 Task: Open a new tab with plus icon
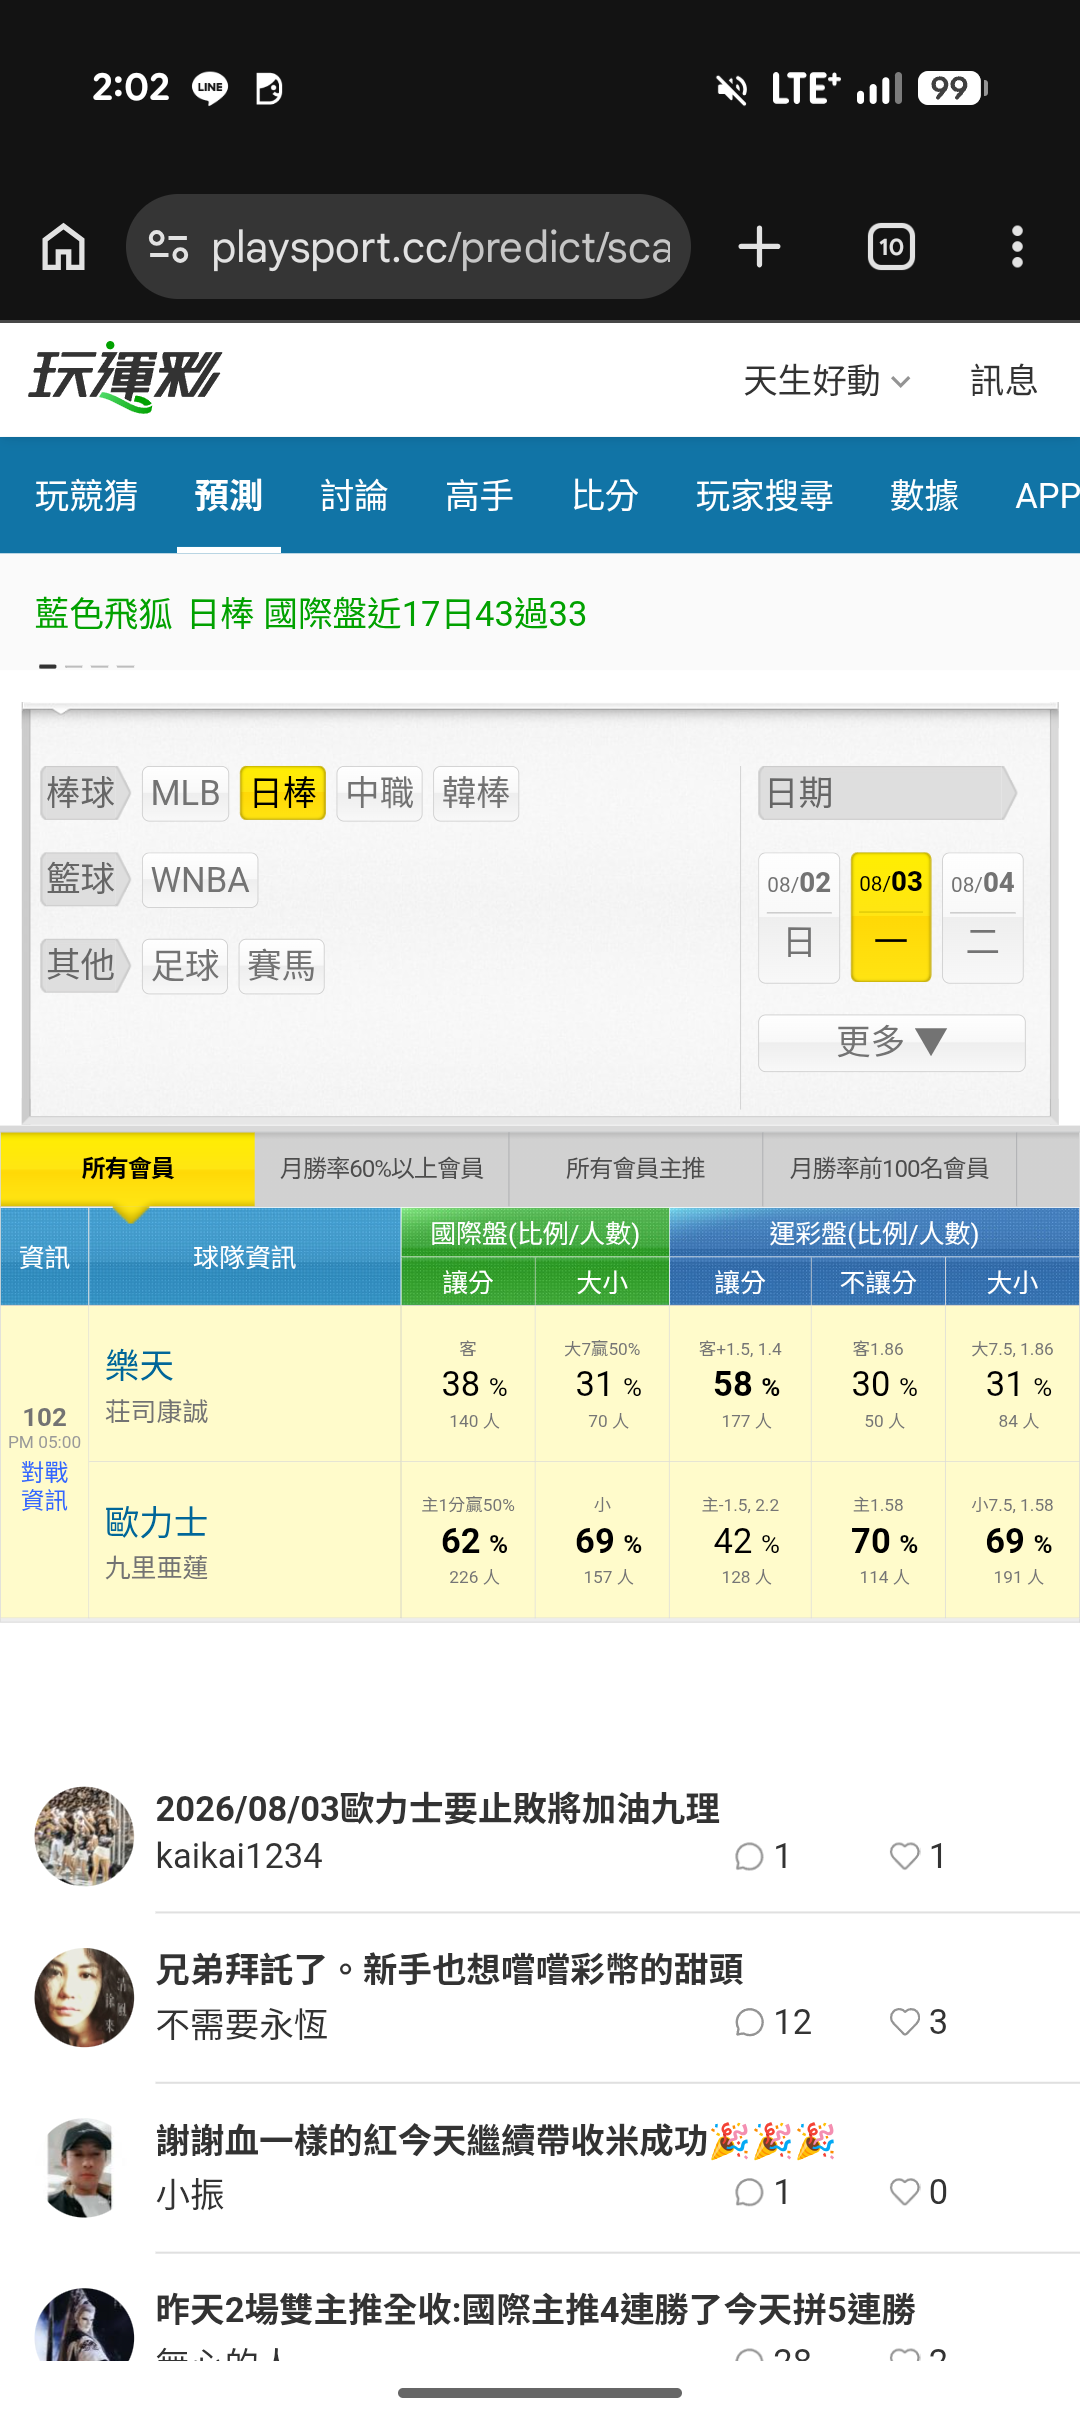pyautogui.click(x=759, y=246)
